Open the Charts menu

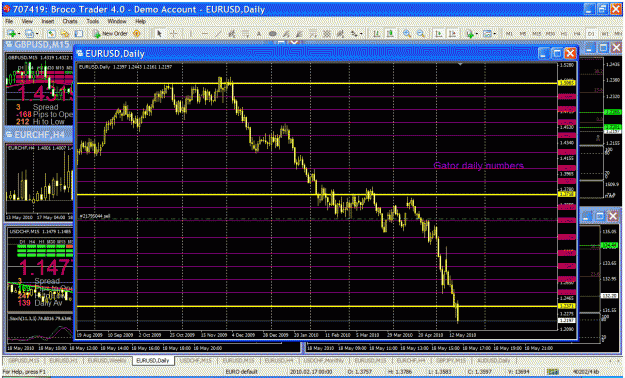coord(70,22)
